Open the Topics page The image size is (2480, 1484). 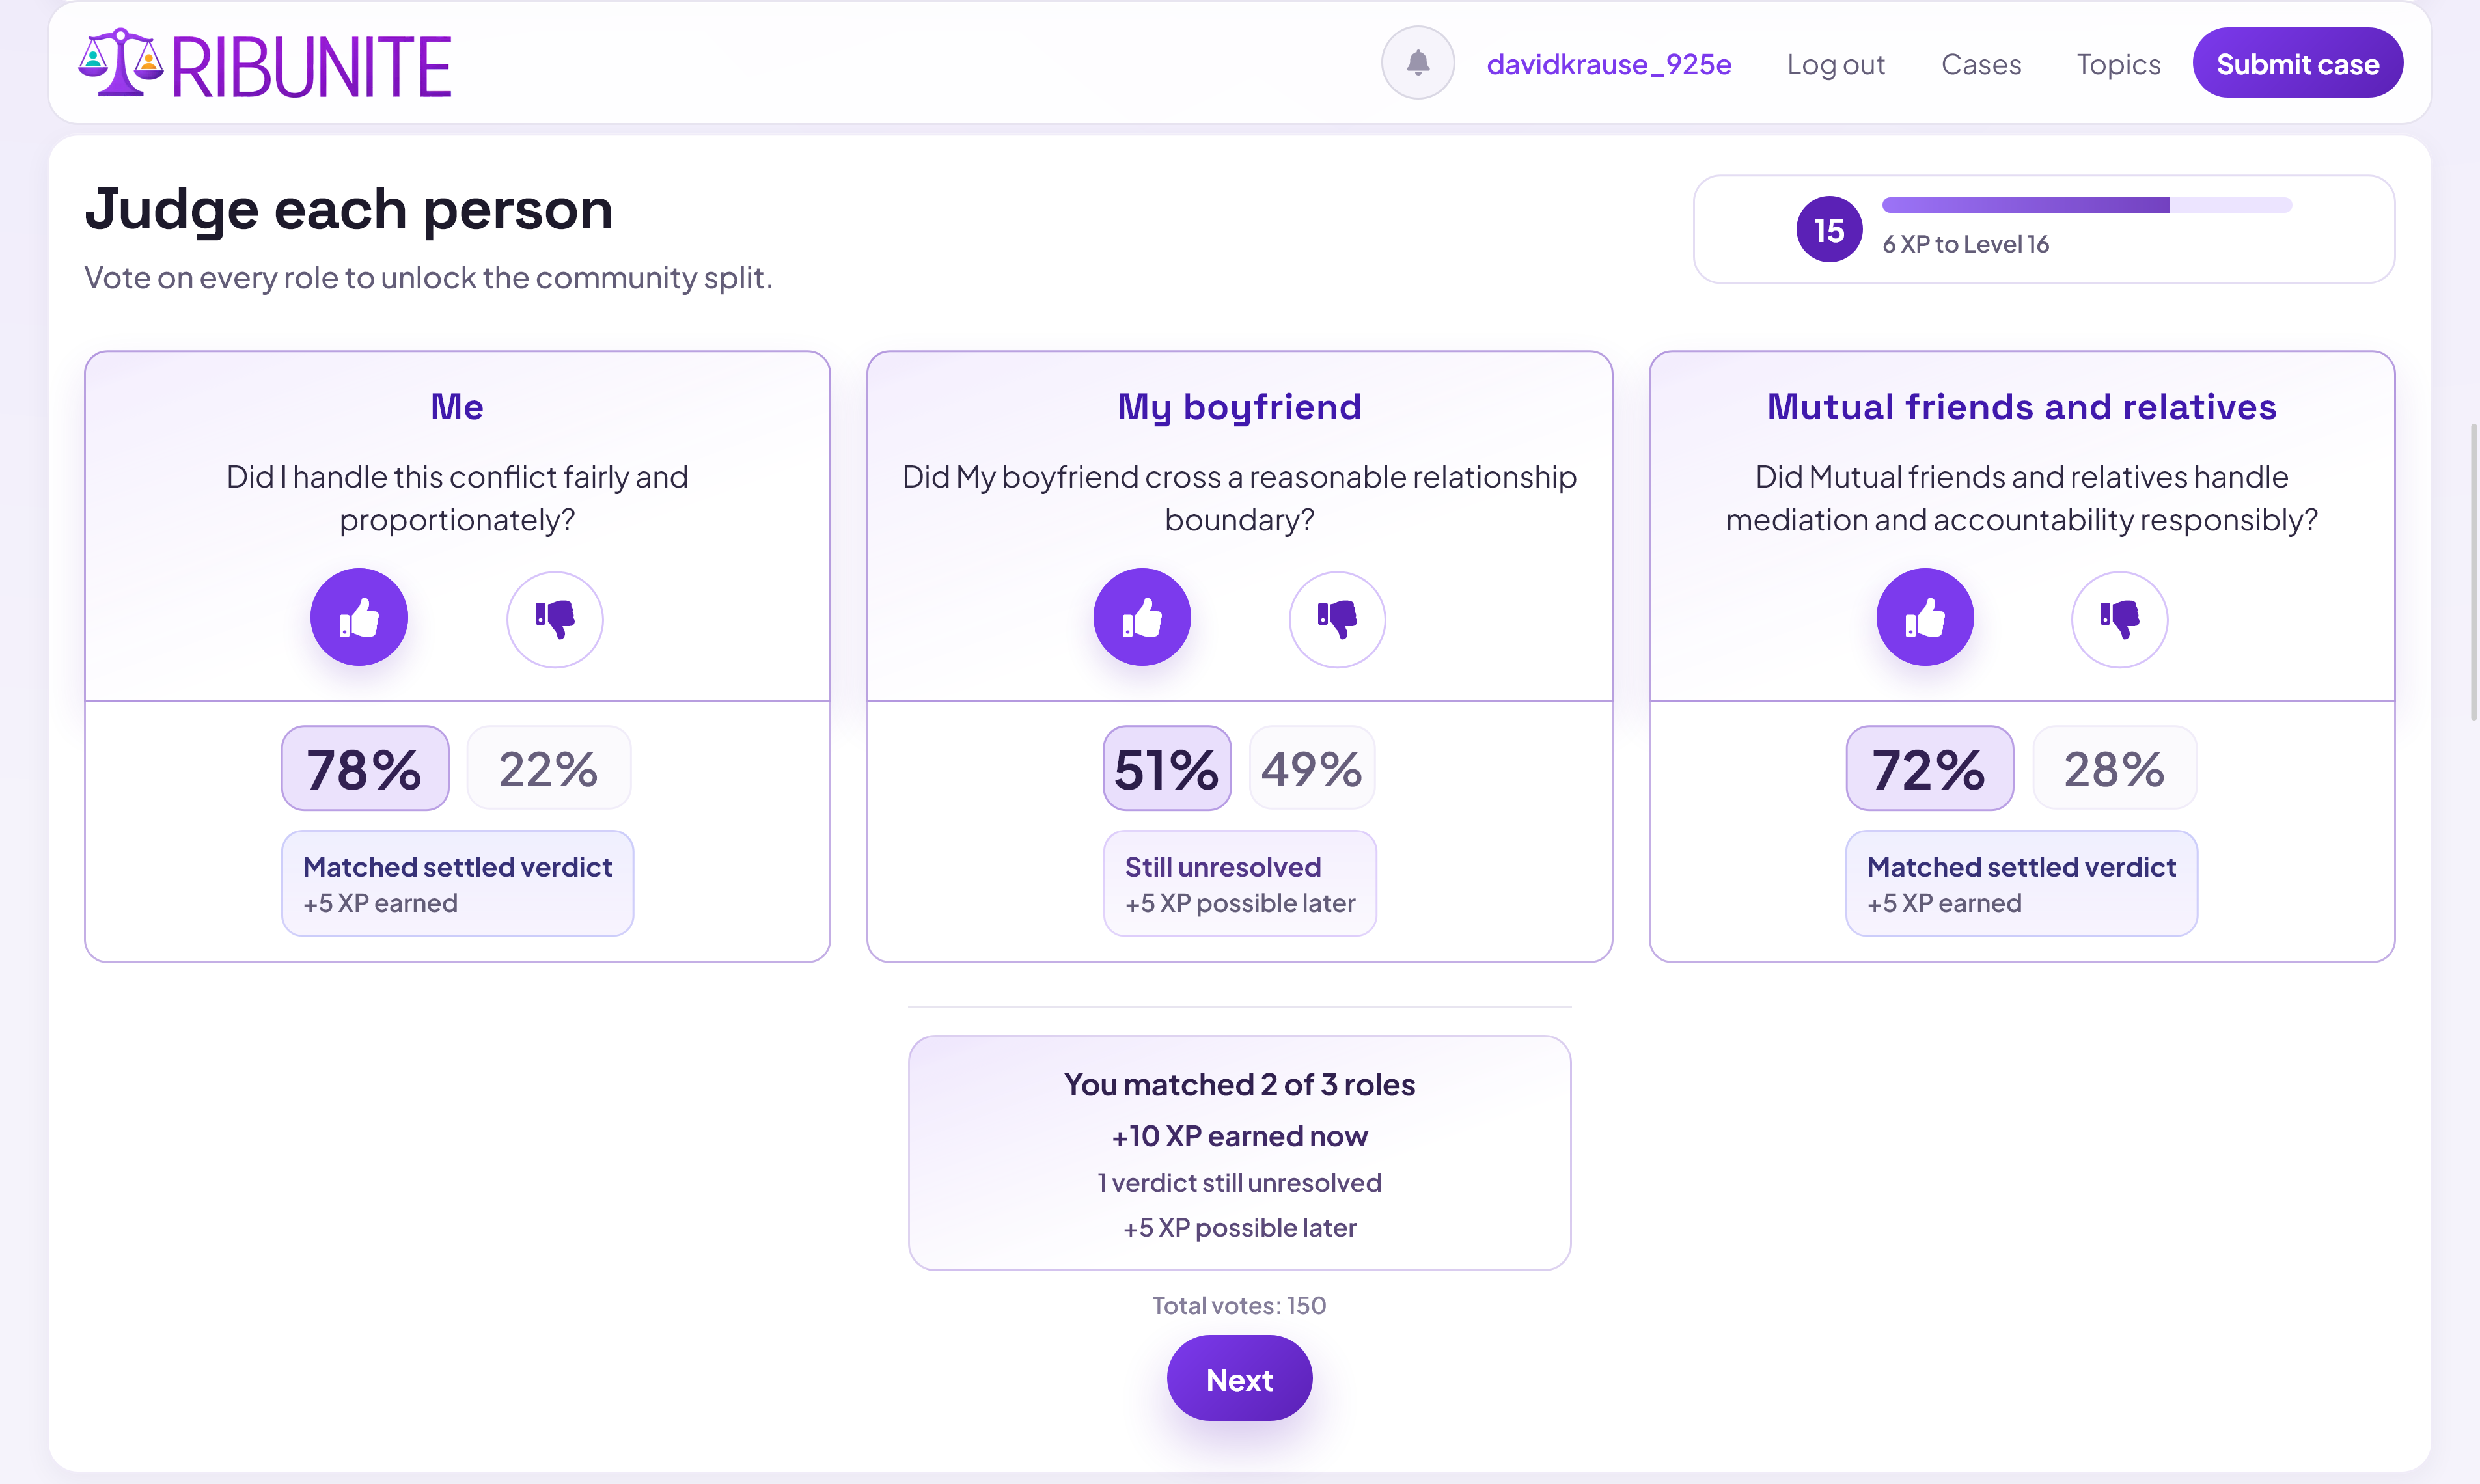pos(2118,64)
